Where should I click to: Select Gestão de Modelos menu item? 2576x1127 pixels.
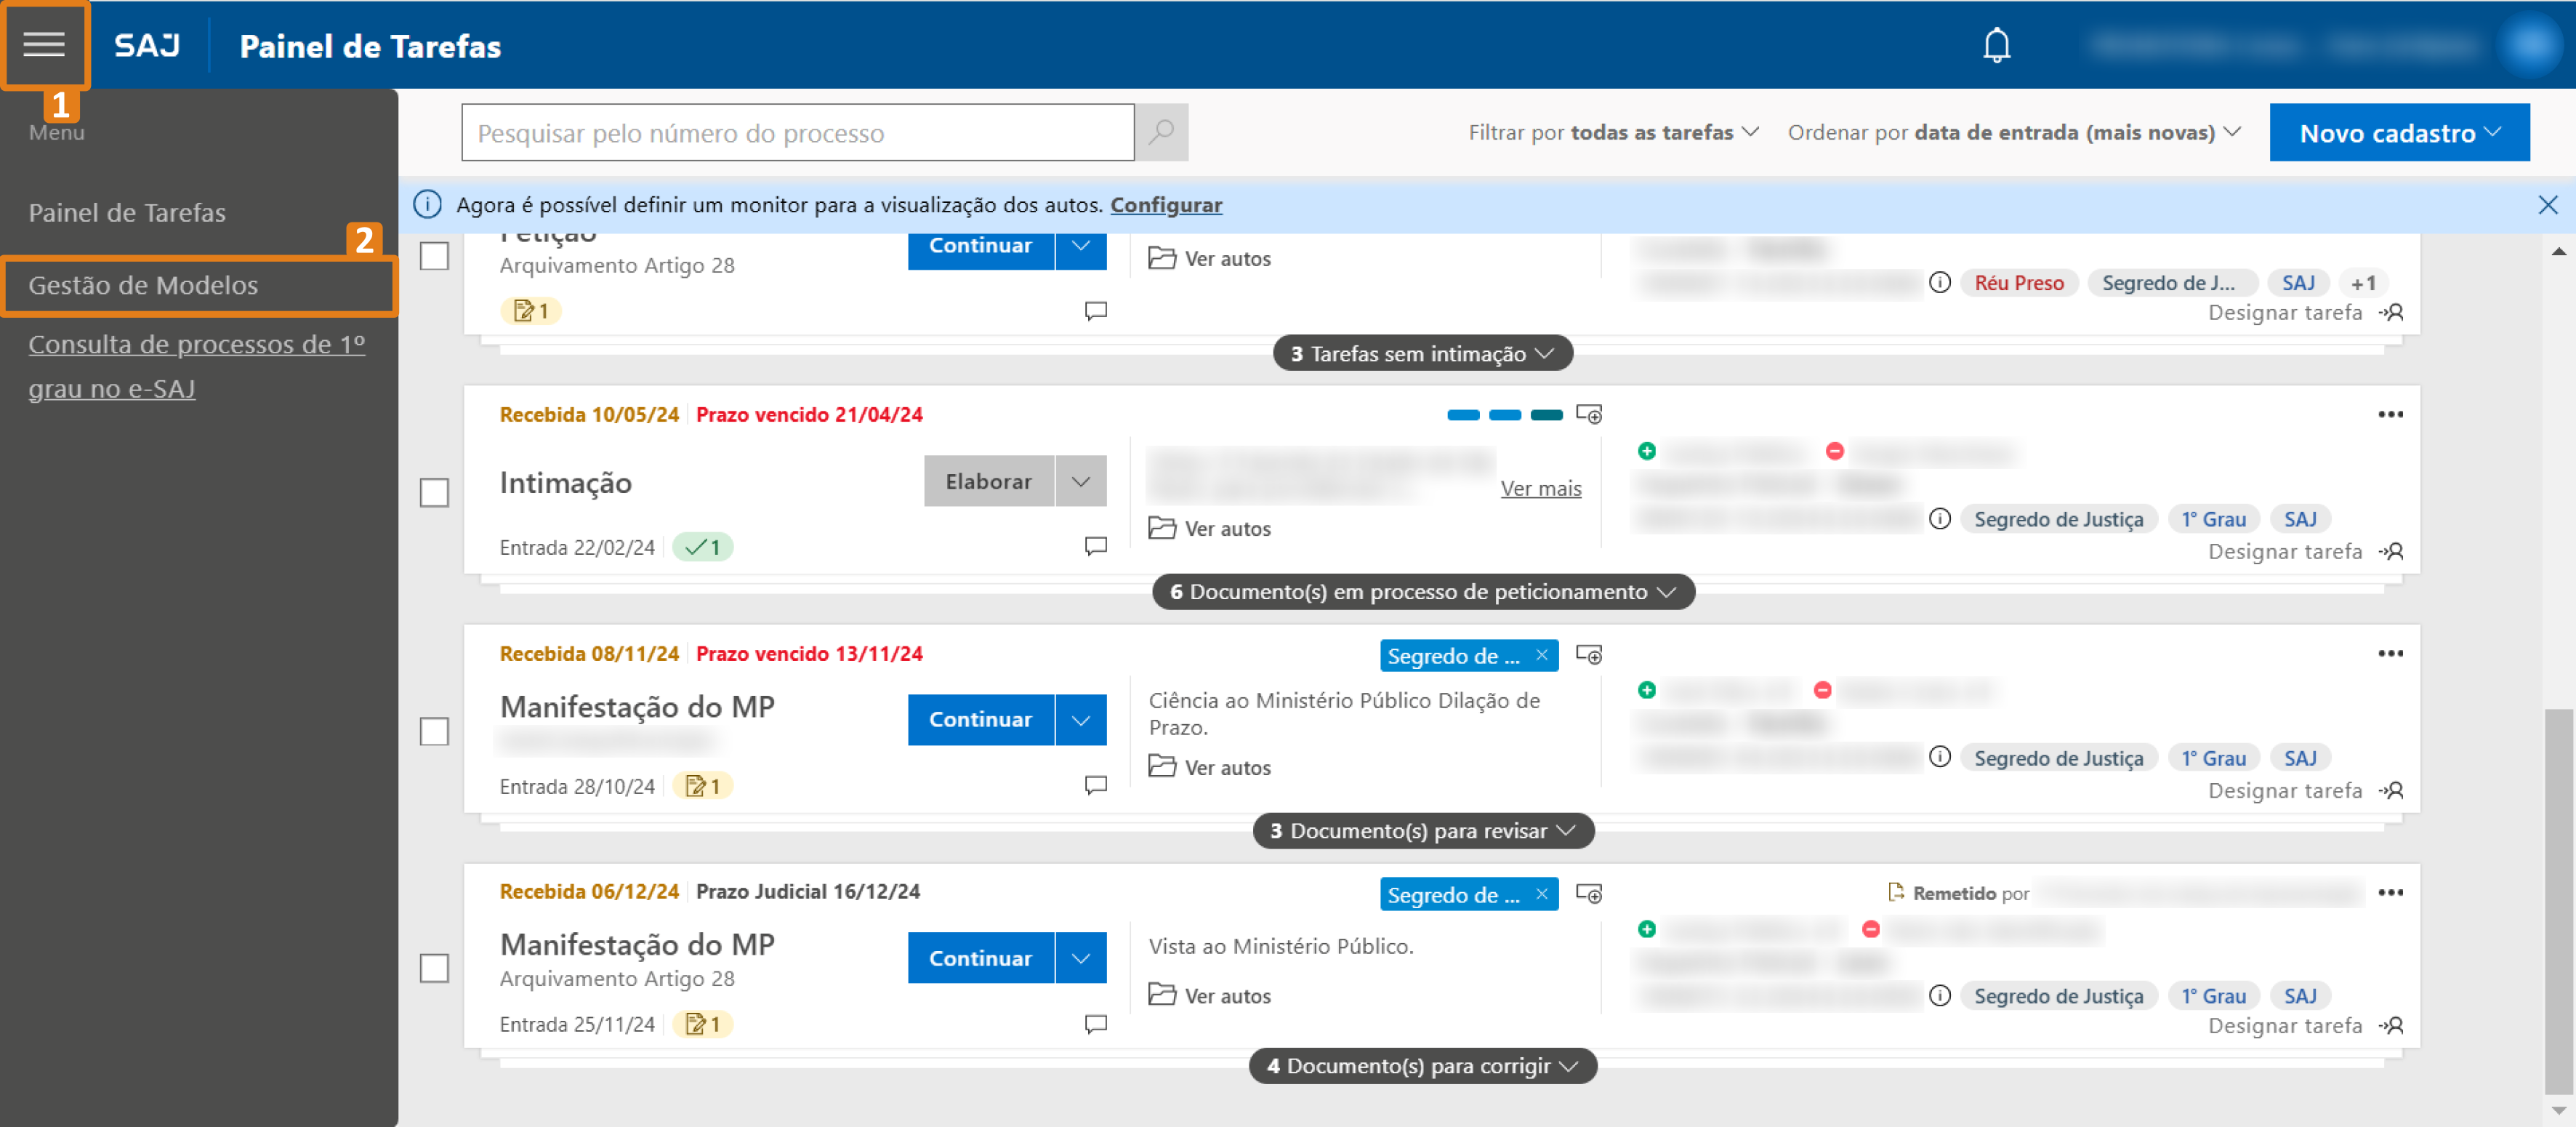pyautogui.click(x=143, y=285)
